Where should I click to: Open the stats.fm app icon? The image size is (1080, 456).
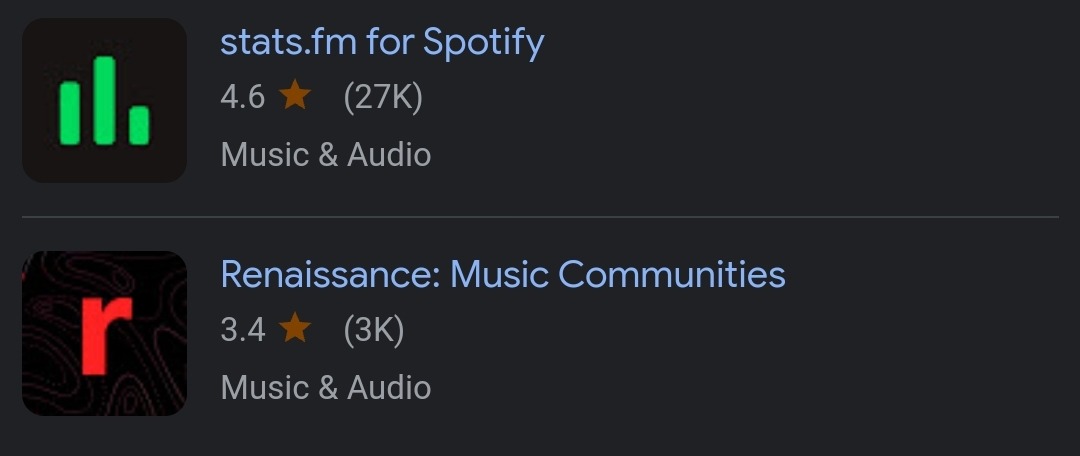coord(104,100)
